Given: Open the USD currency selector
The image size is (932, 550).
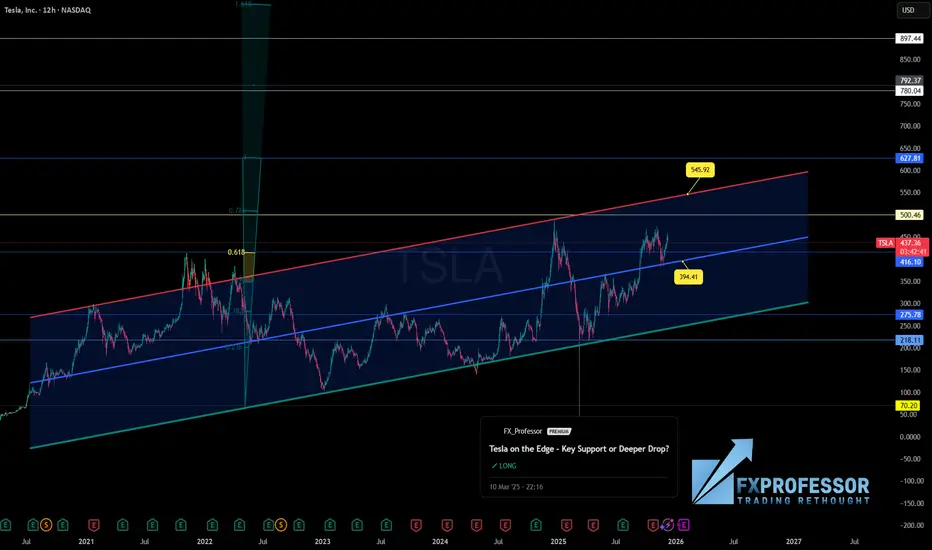Looking at the screenshot, I should coord(912,10).
